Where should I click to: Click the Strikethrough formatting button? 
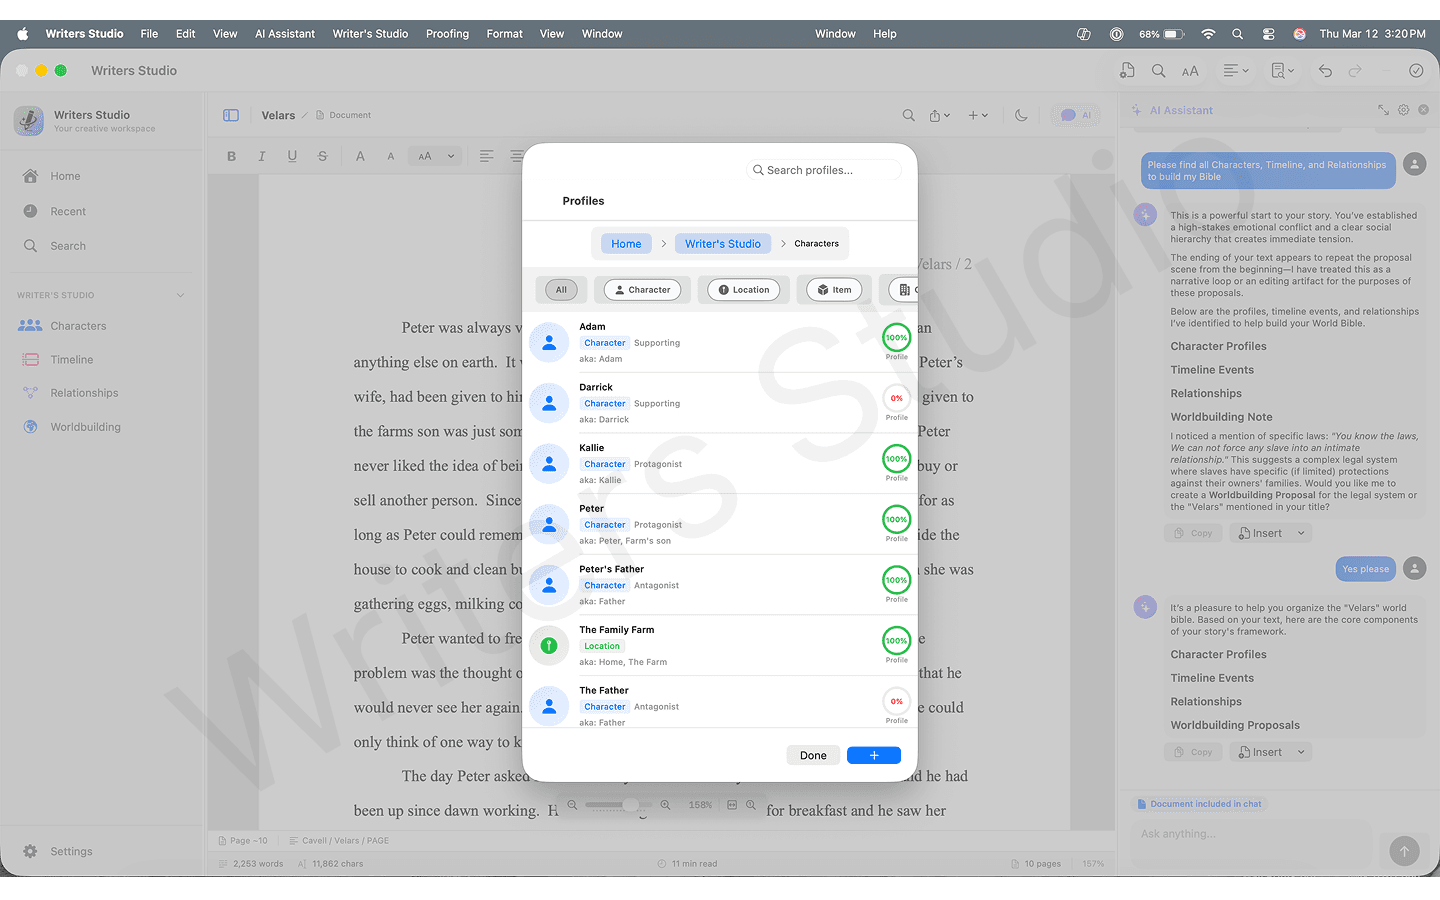pyautogui.click(x=322, y=156)
